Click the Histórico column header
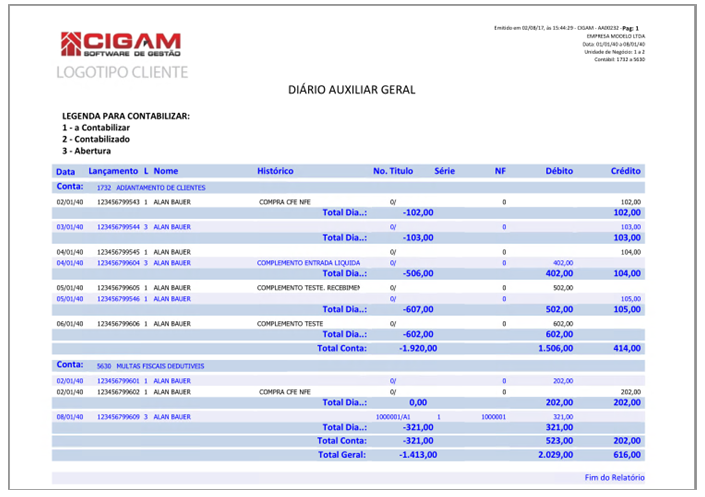Image resolution: width=705 pixels, height=497 pixels. (x=275, y=171)
